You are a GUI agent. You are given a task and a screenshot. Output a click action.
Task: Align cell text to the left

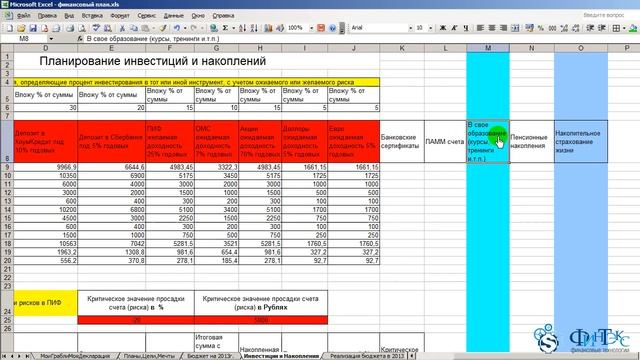pyautogui.click(x=480, y=28)
